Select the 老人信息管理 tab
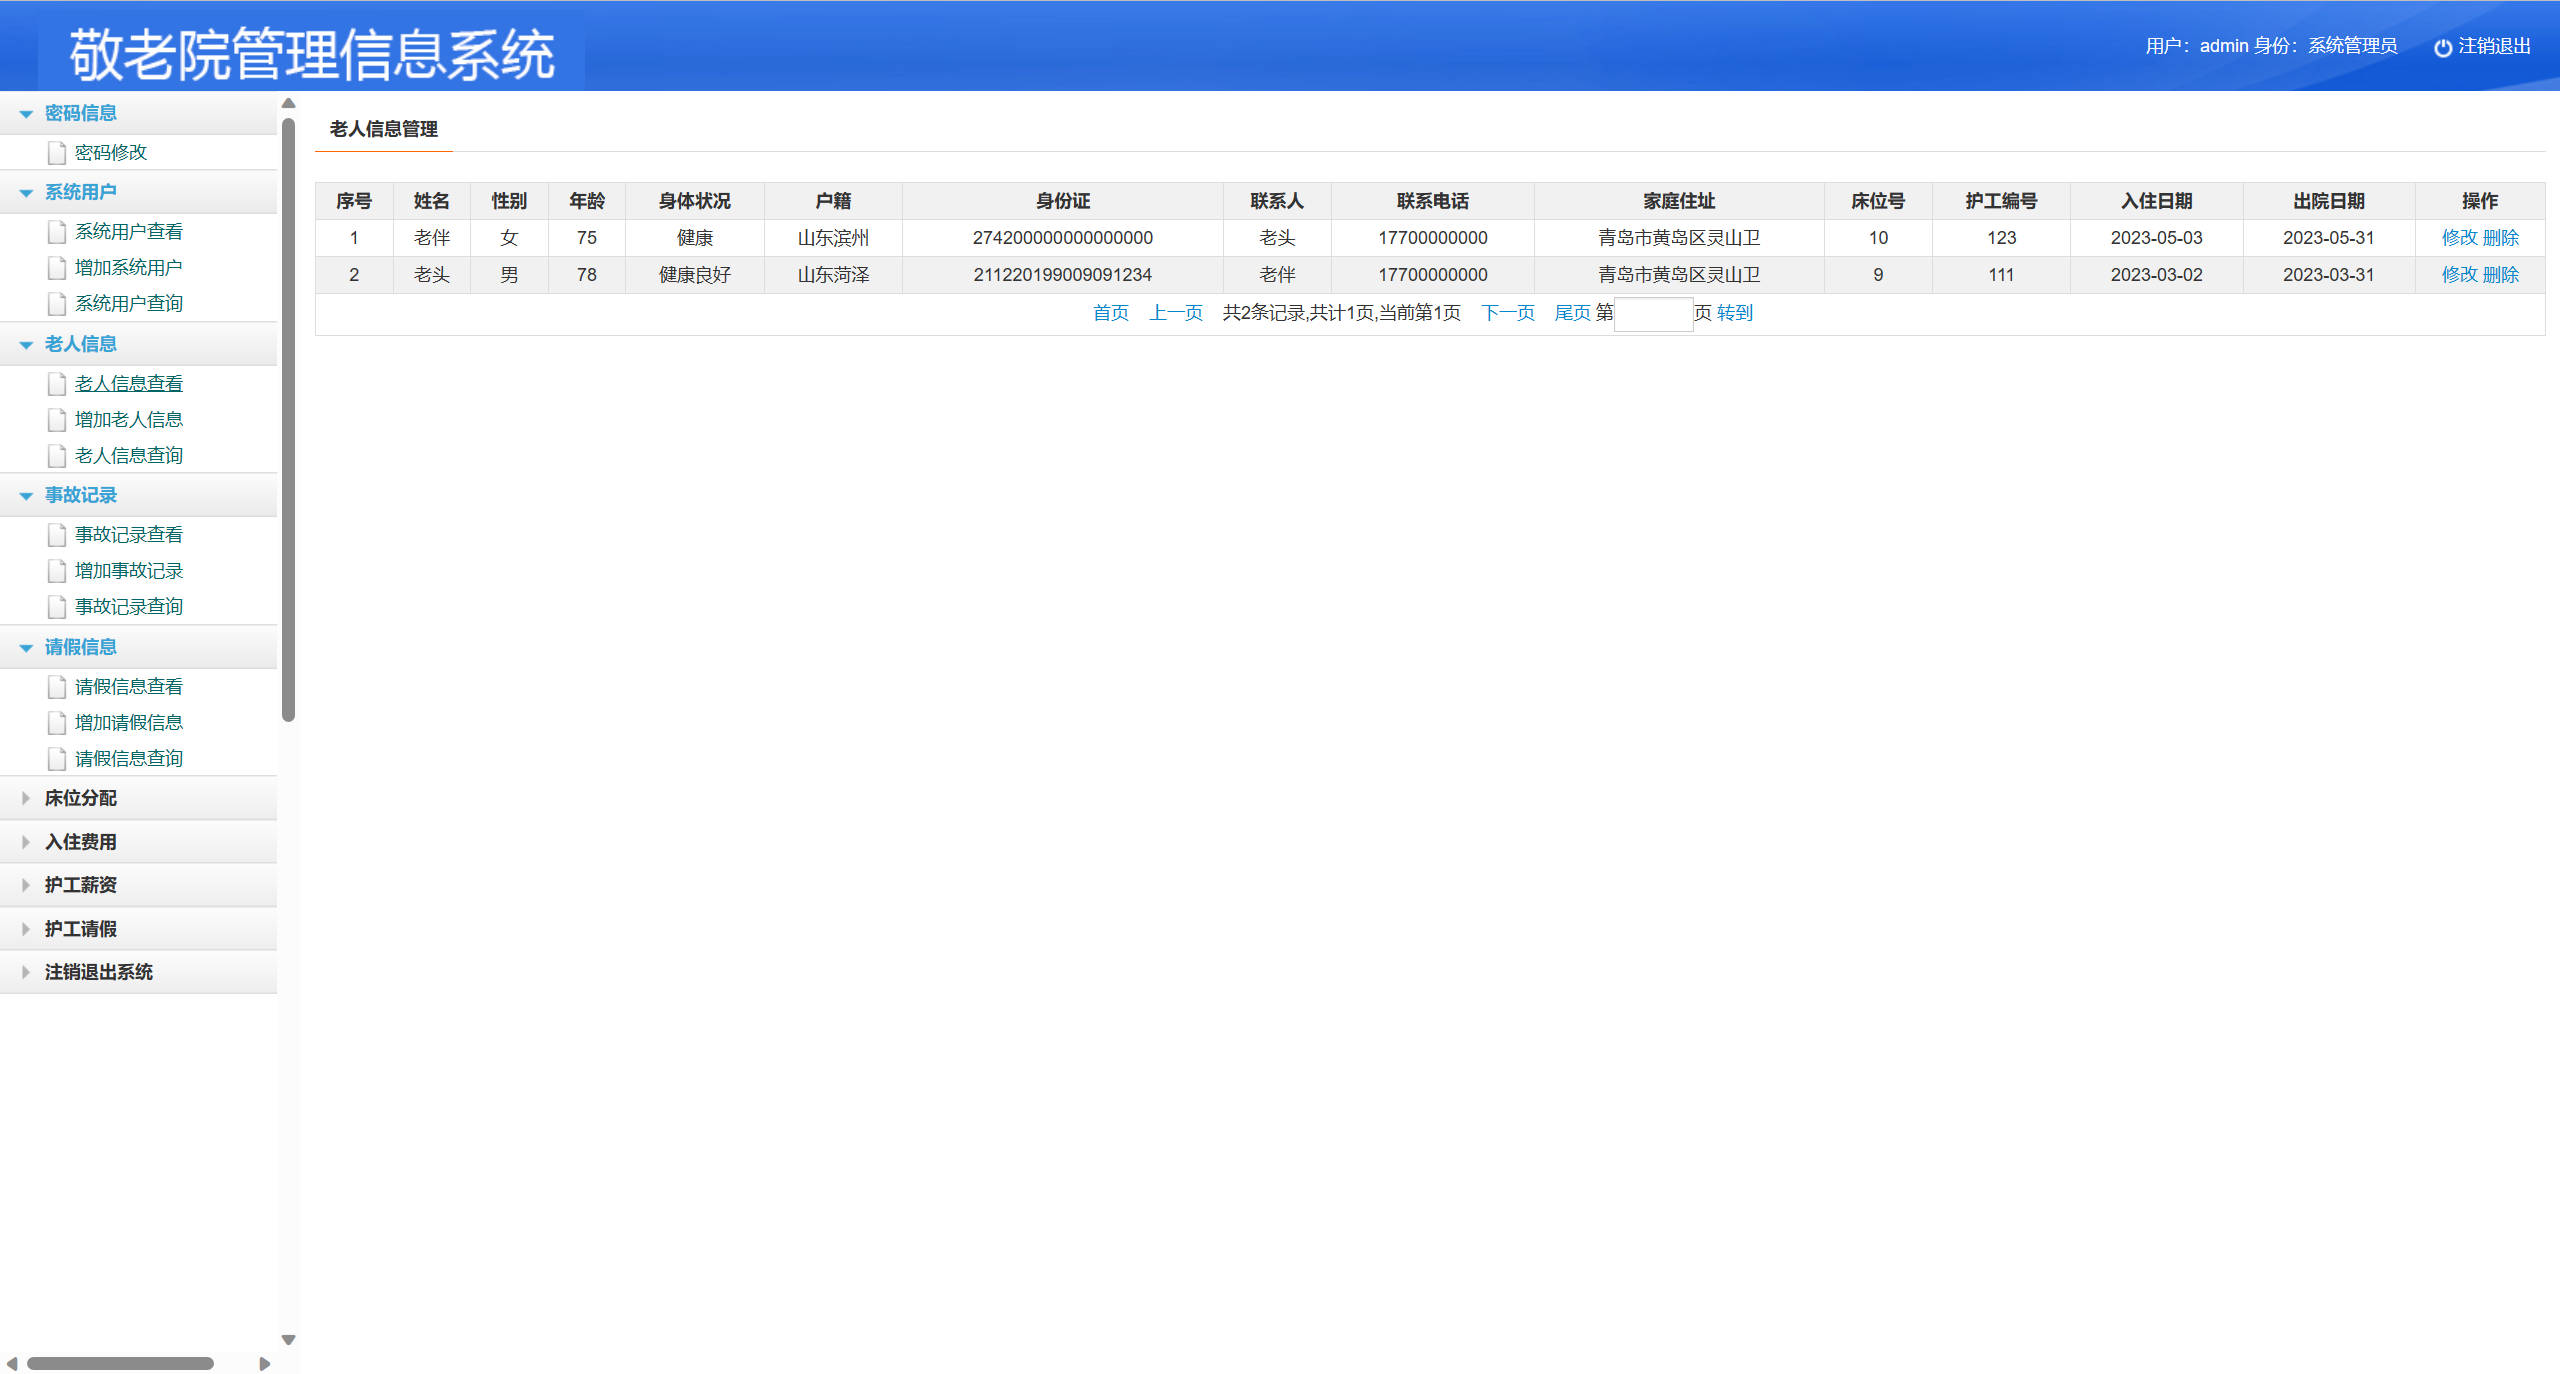 click(x=384, y=129)
